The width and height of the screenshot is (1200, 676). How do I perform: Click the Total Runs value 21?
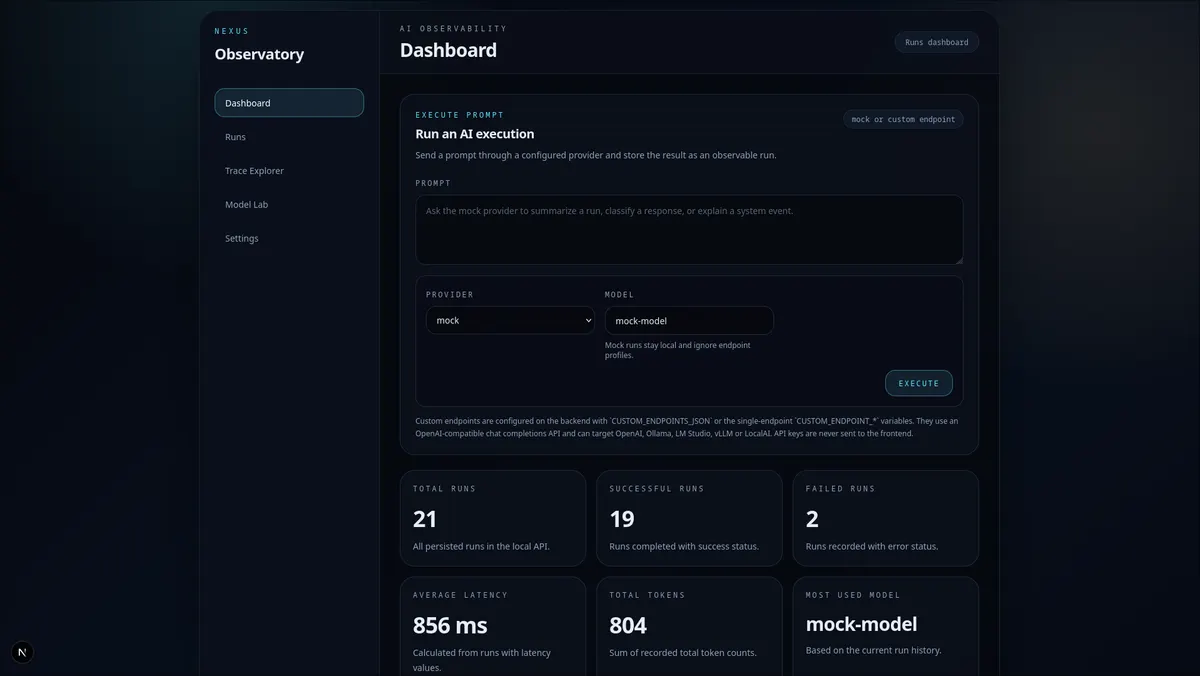point(425,519)
